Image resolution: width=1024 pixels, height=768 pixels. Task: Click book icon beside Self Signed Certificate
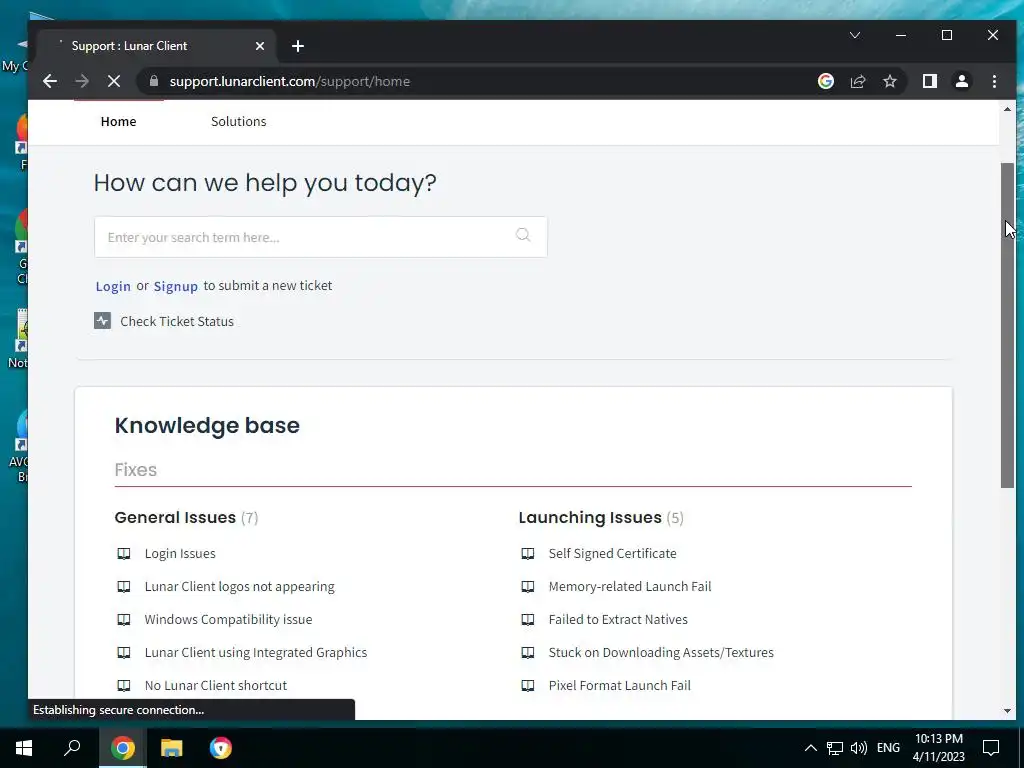[x=528, y=554]
